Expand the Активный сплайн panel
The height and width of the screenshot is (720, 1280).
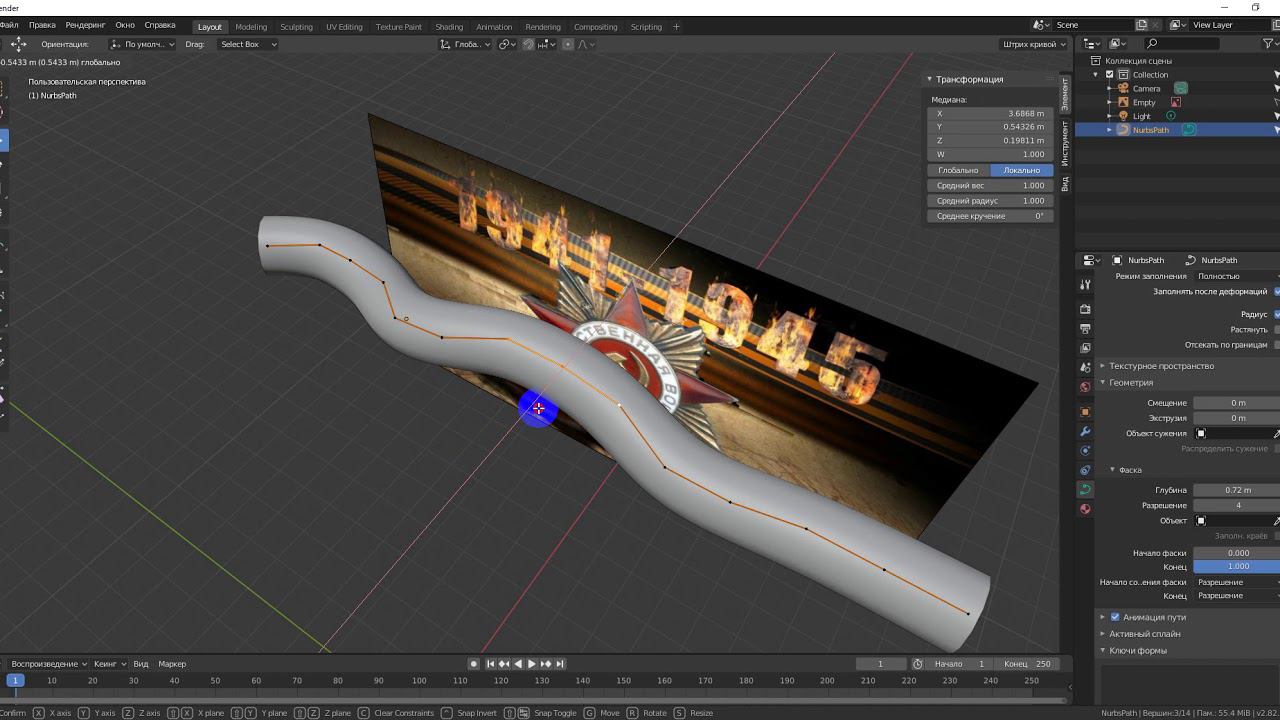(x=1144, y=634)
